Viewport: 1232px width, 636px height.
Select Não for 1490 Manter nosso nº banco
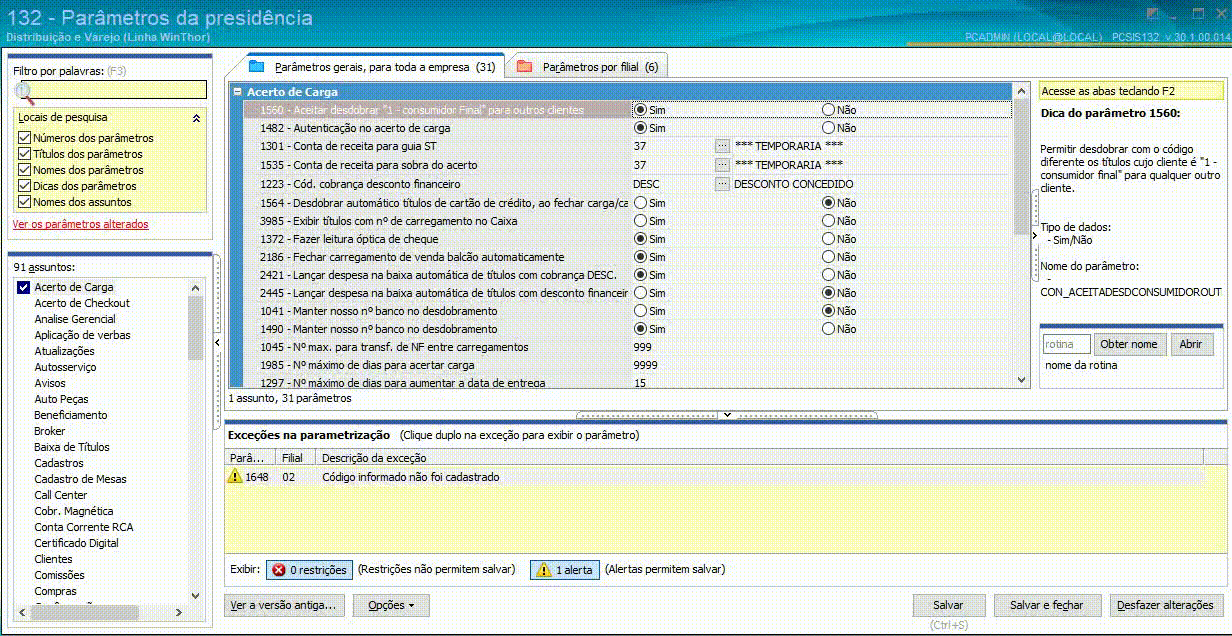click(x=828, y=329)
